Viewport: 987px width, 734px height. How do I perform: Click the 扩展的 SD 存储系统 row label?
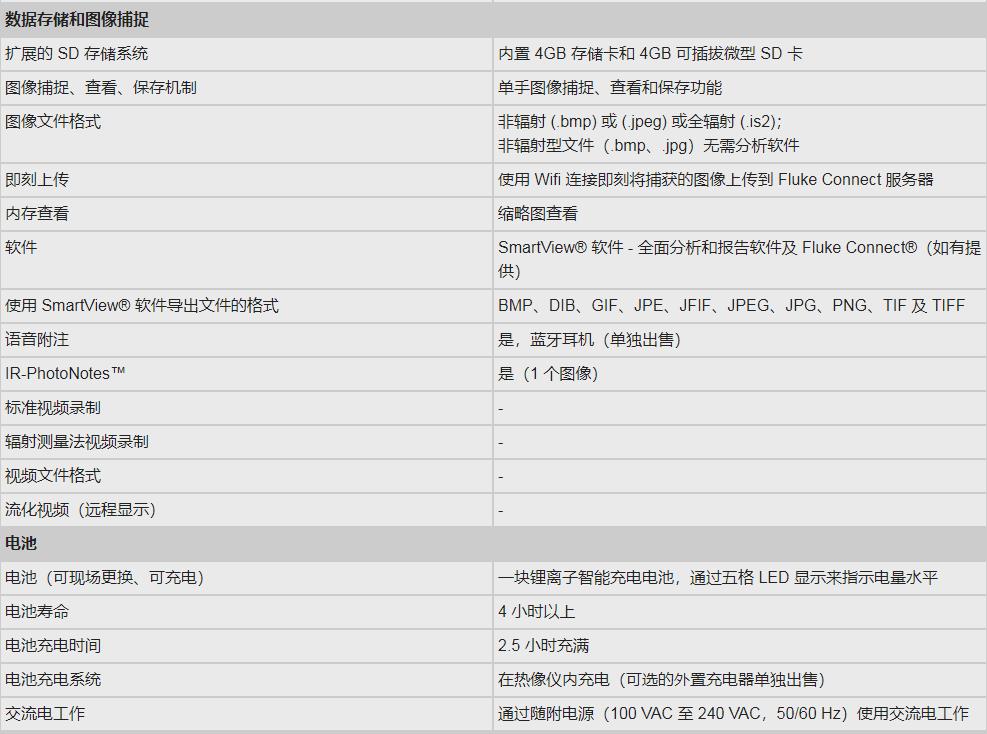77,54
